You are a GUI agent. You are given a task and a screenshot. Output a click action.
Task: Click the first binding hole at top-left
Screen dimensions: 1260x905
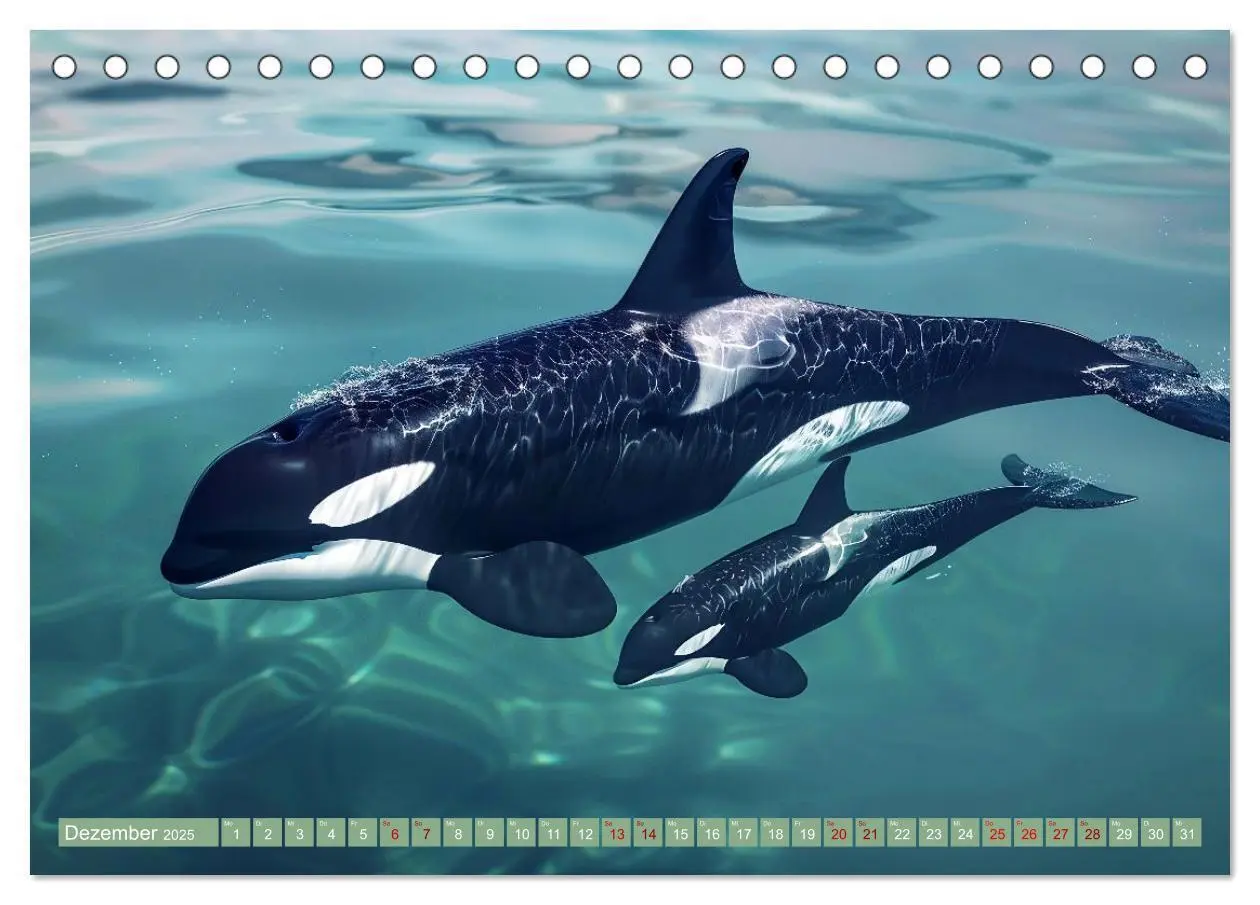click(64, 67)
